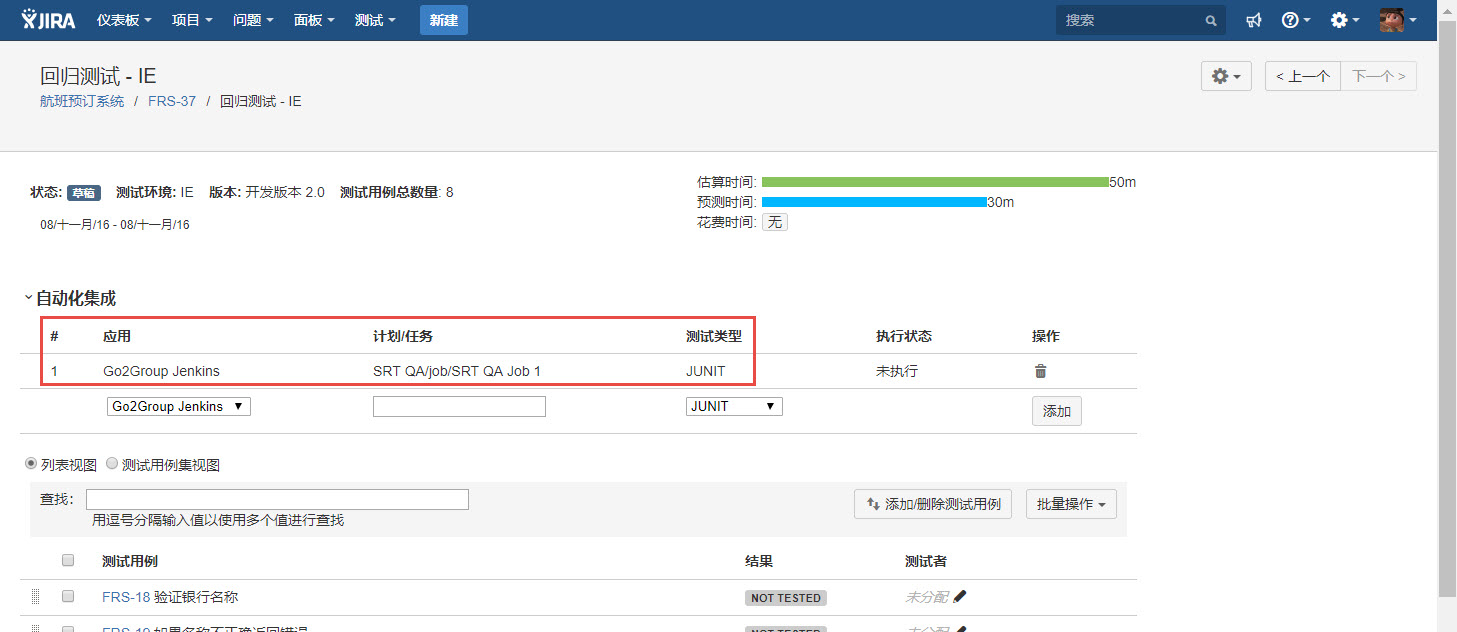The height and width of the screenshot is (632, 1457).
Task: Click the blue 预测时间 progress bar
Action: pos(874,202)
